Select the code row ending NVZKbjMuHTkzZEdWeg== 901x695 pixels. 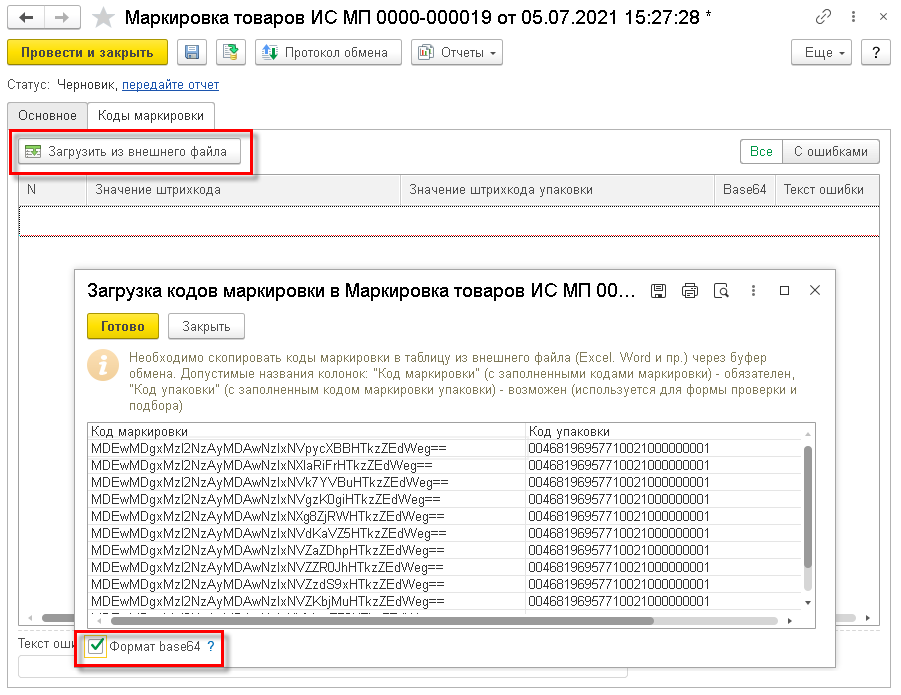(x=307, y=601)
